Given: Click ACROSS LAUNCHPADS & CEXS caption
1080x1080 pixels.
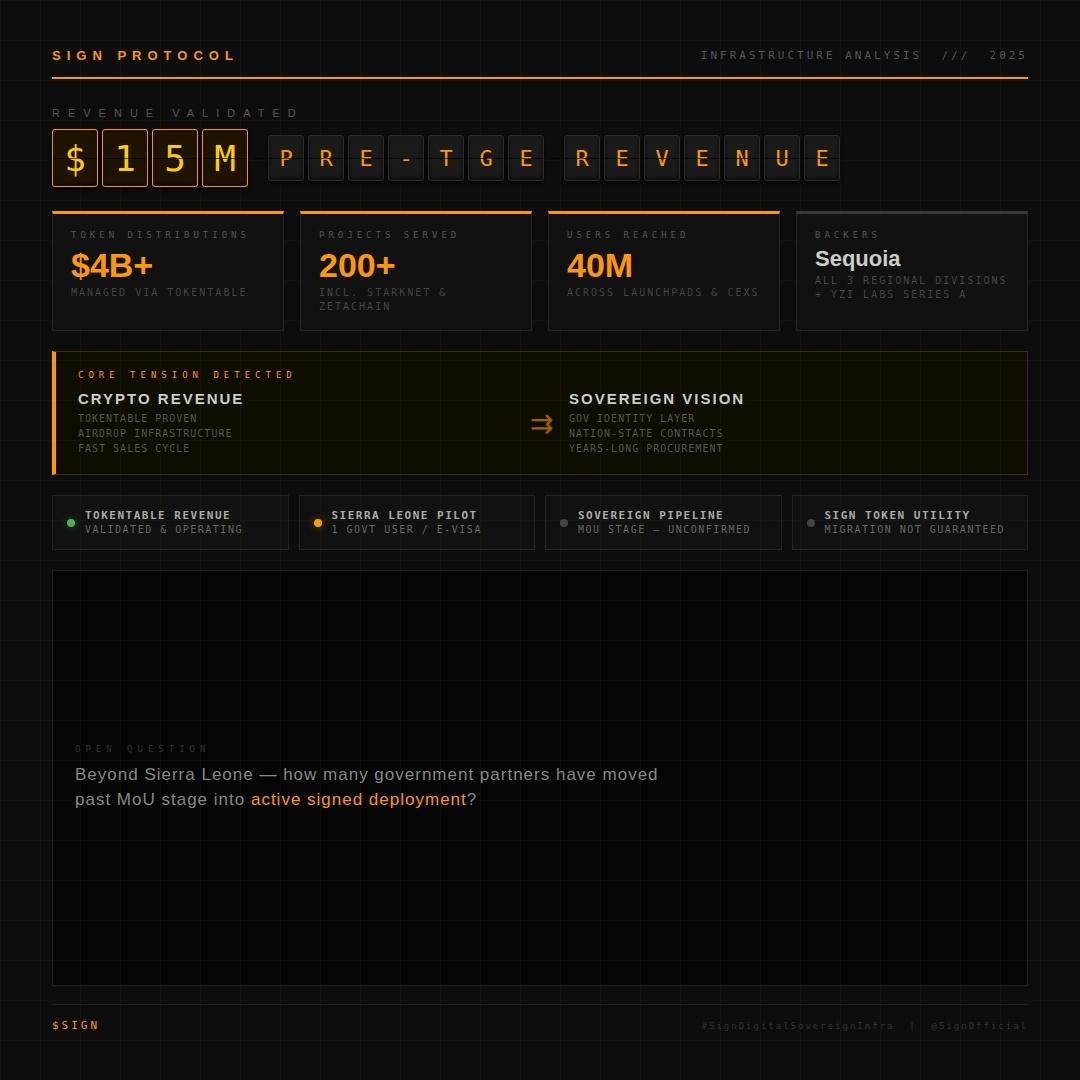Looking at the screenshot, I should click(663, 292).
